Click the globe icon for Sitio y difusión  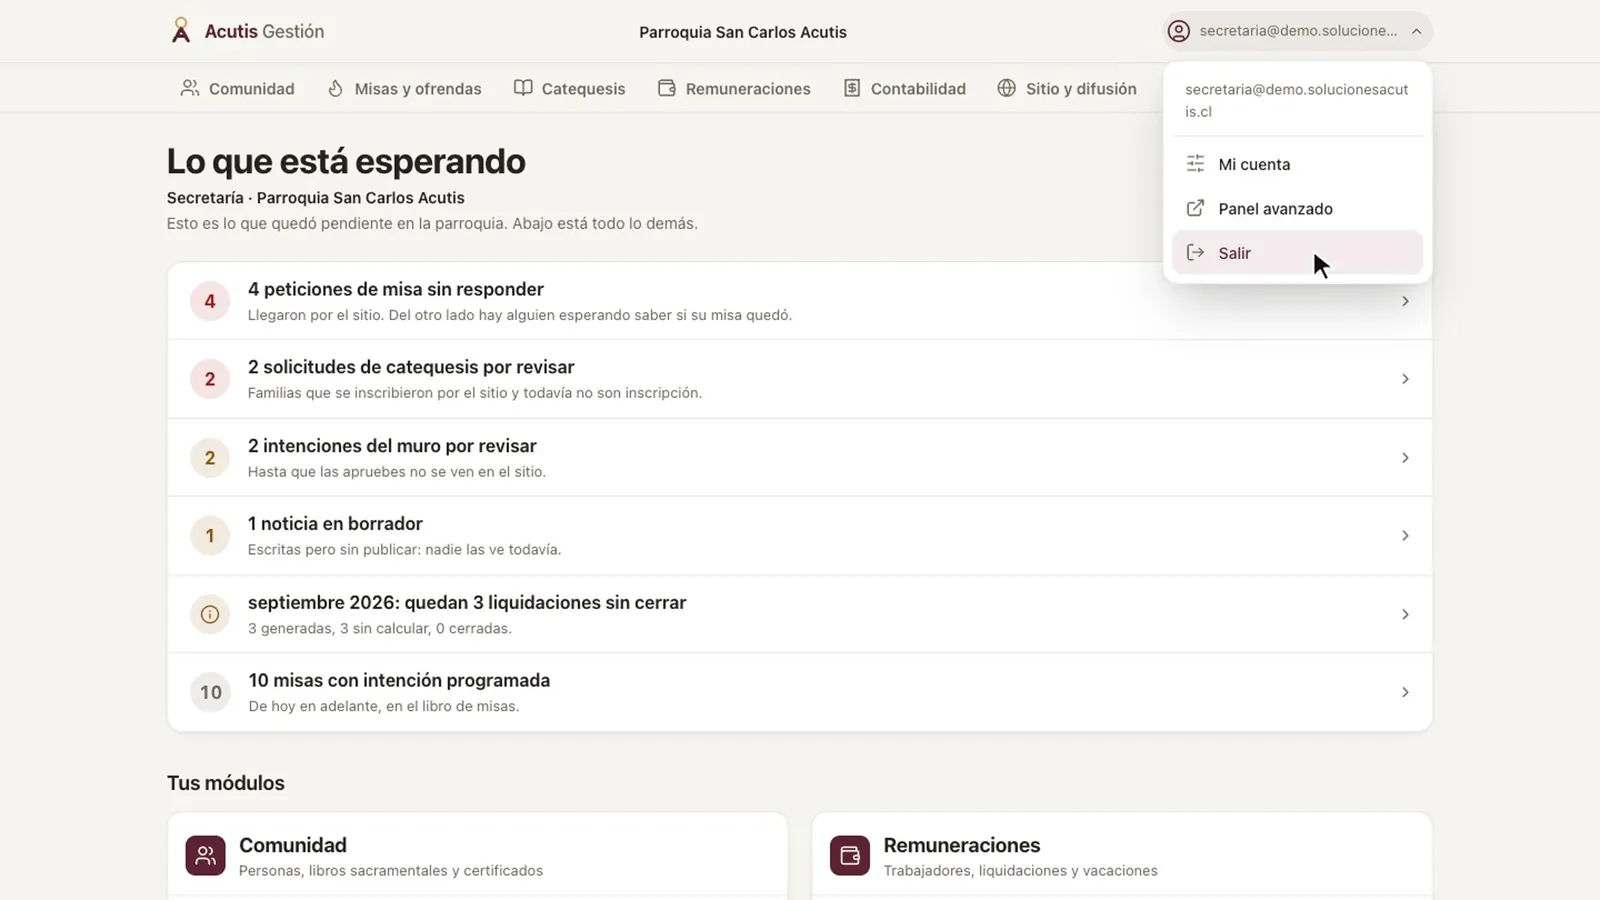point(1007,88)
